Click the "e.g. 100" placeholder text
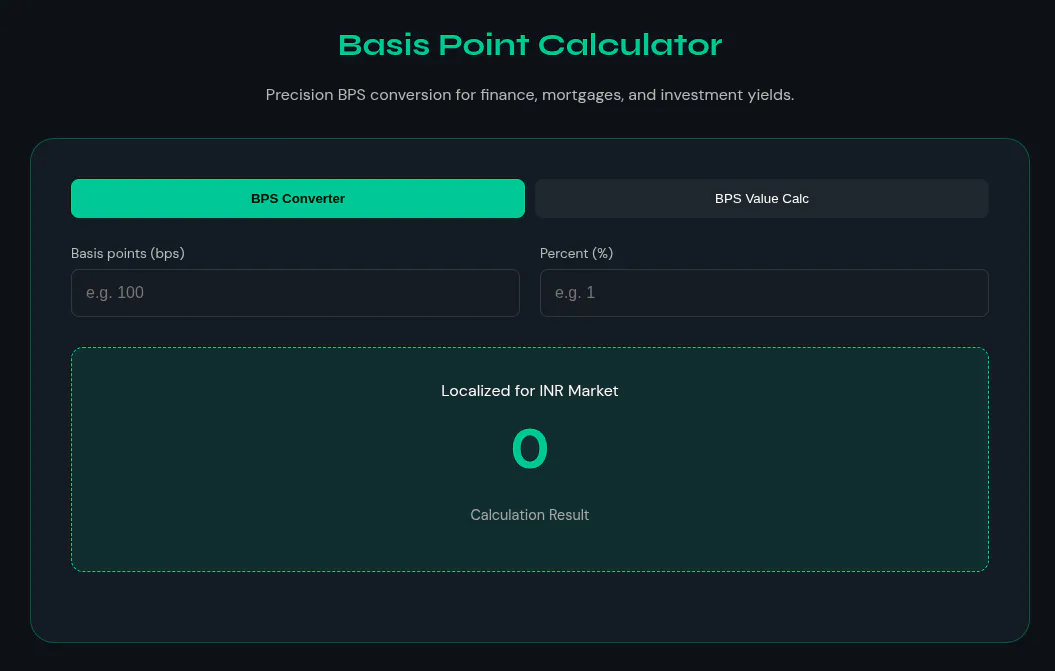The height and width of the screenshot is (671, 1055). click(x=115, y=293)
